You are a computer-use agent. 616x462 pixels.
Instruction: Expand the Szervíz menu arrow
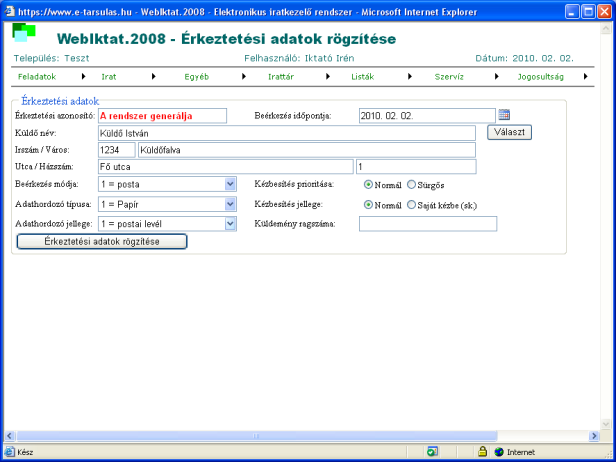point(497,77)
